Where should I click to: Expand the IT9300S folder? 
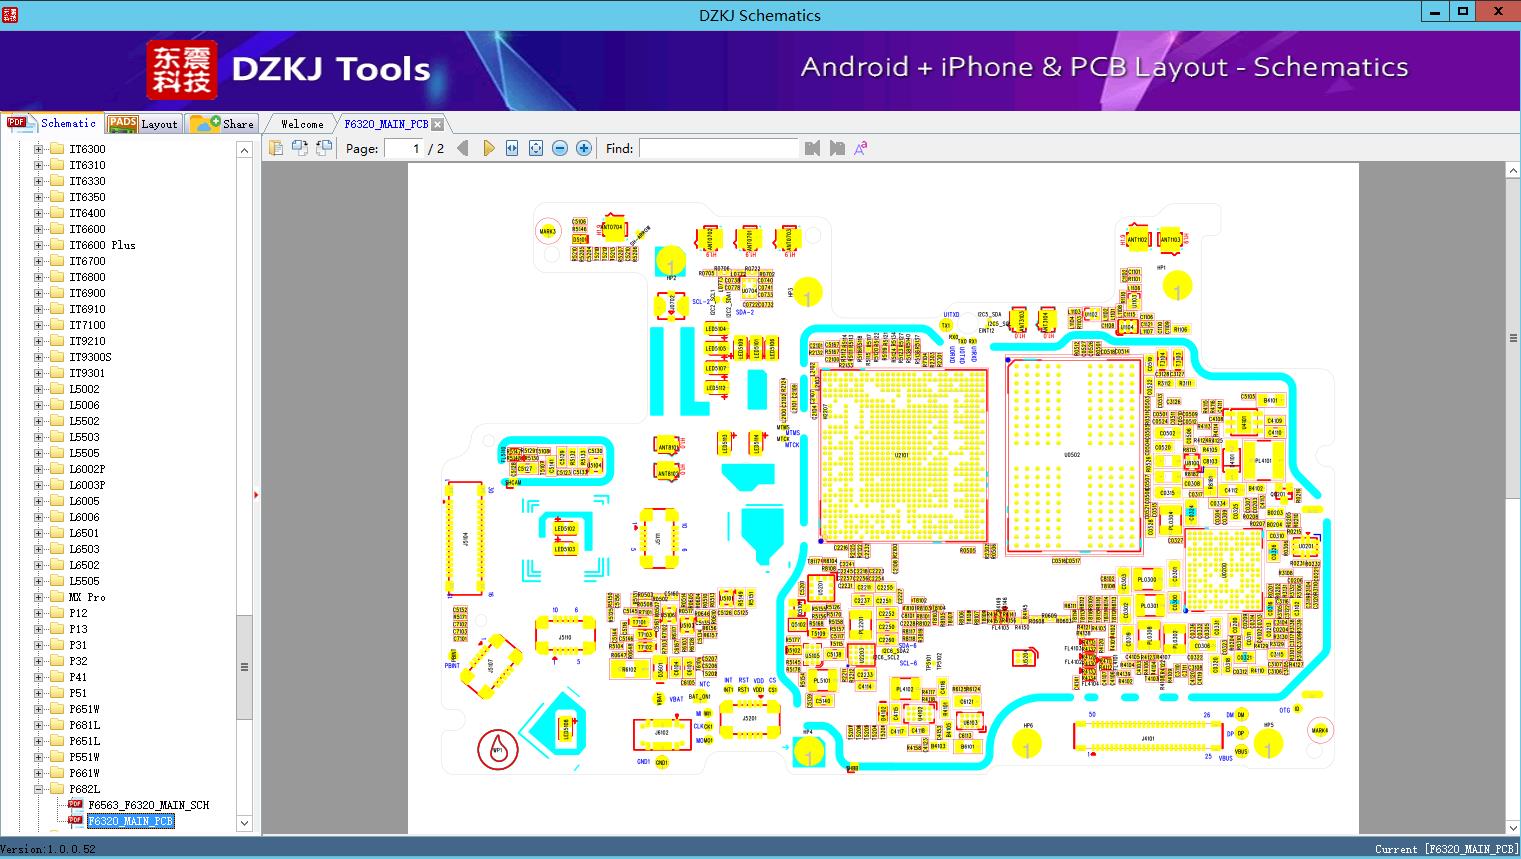coord(39,357)
